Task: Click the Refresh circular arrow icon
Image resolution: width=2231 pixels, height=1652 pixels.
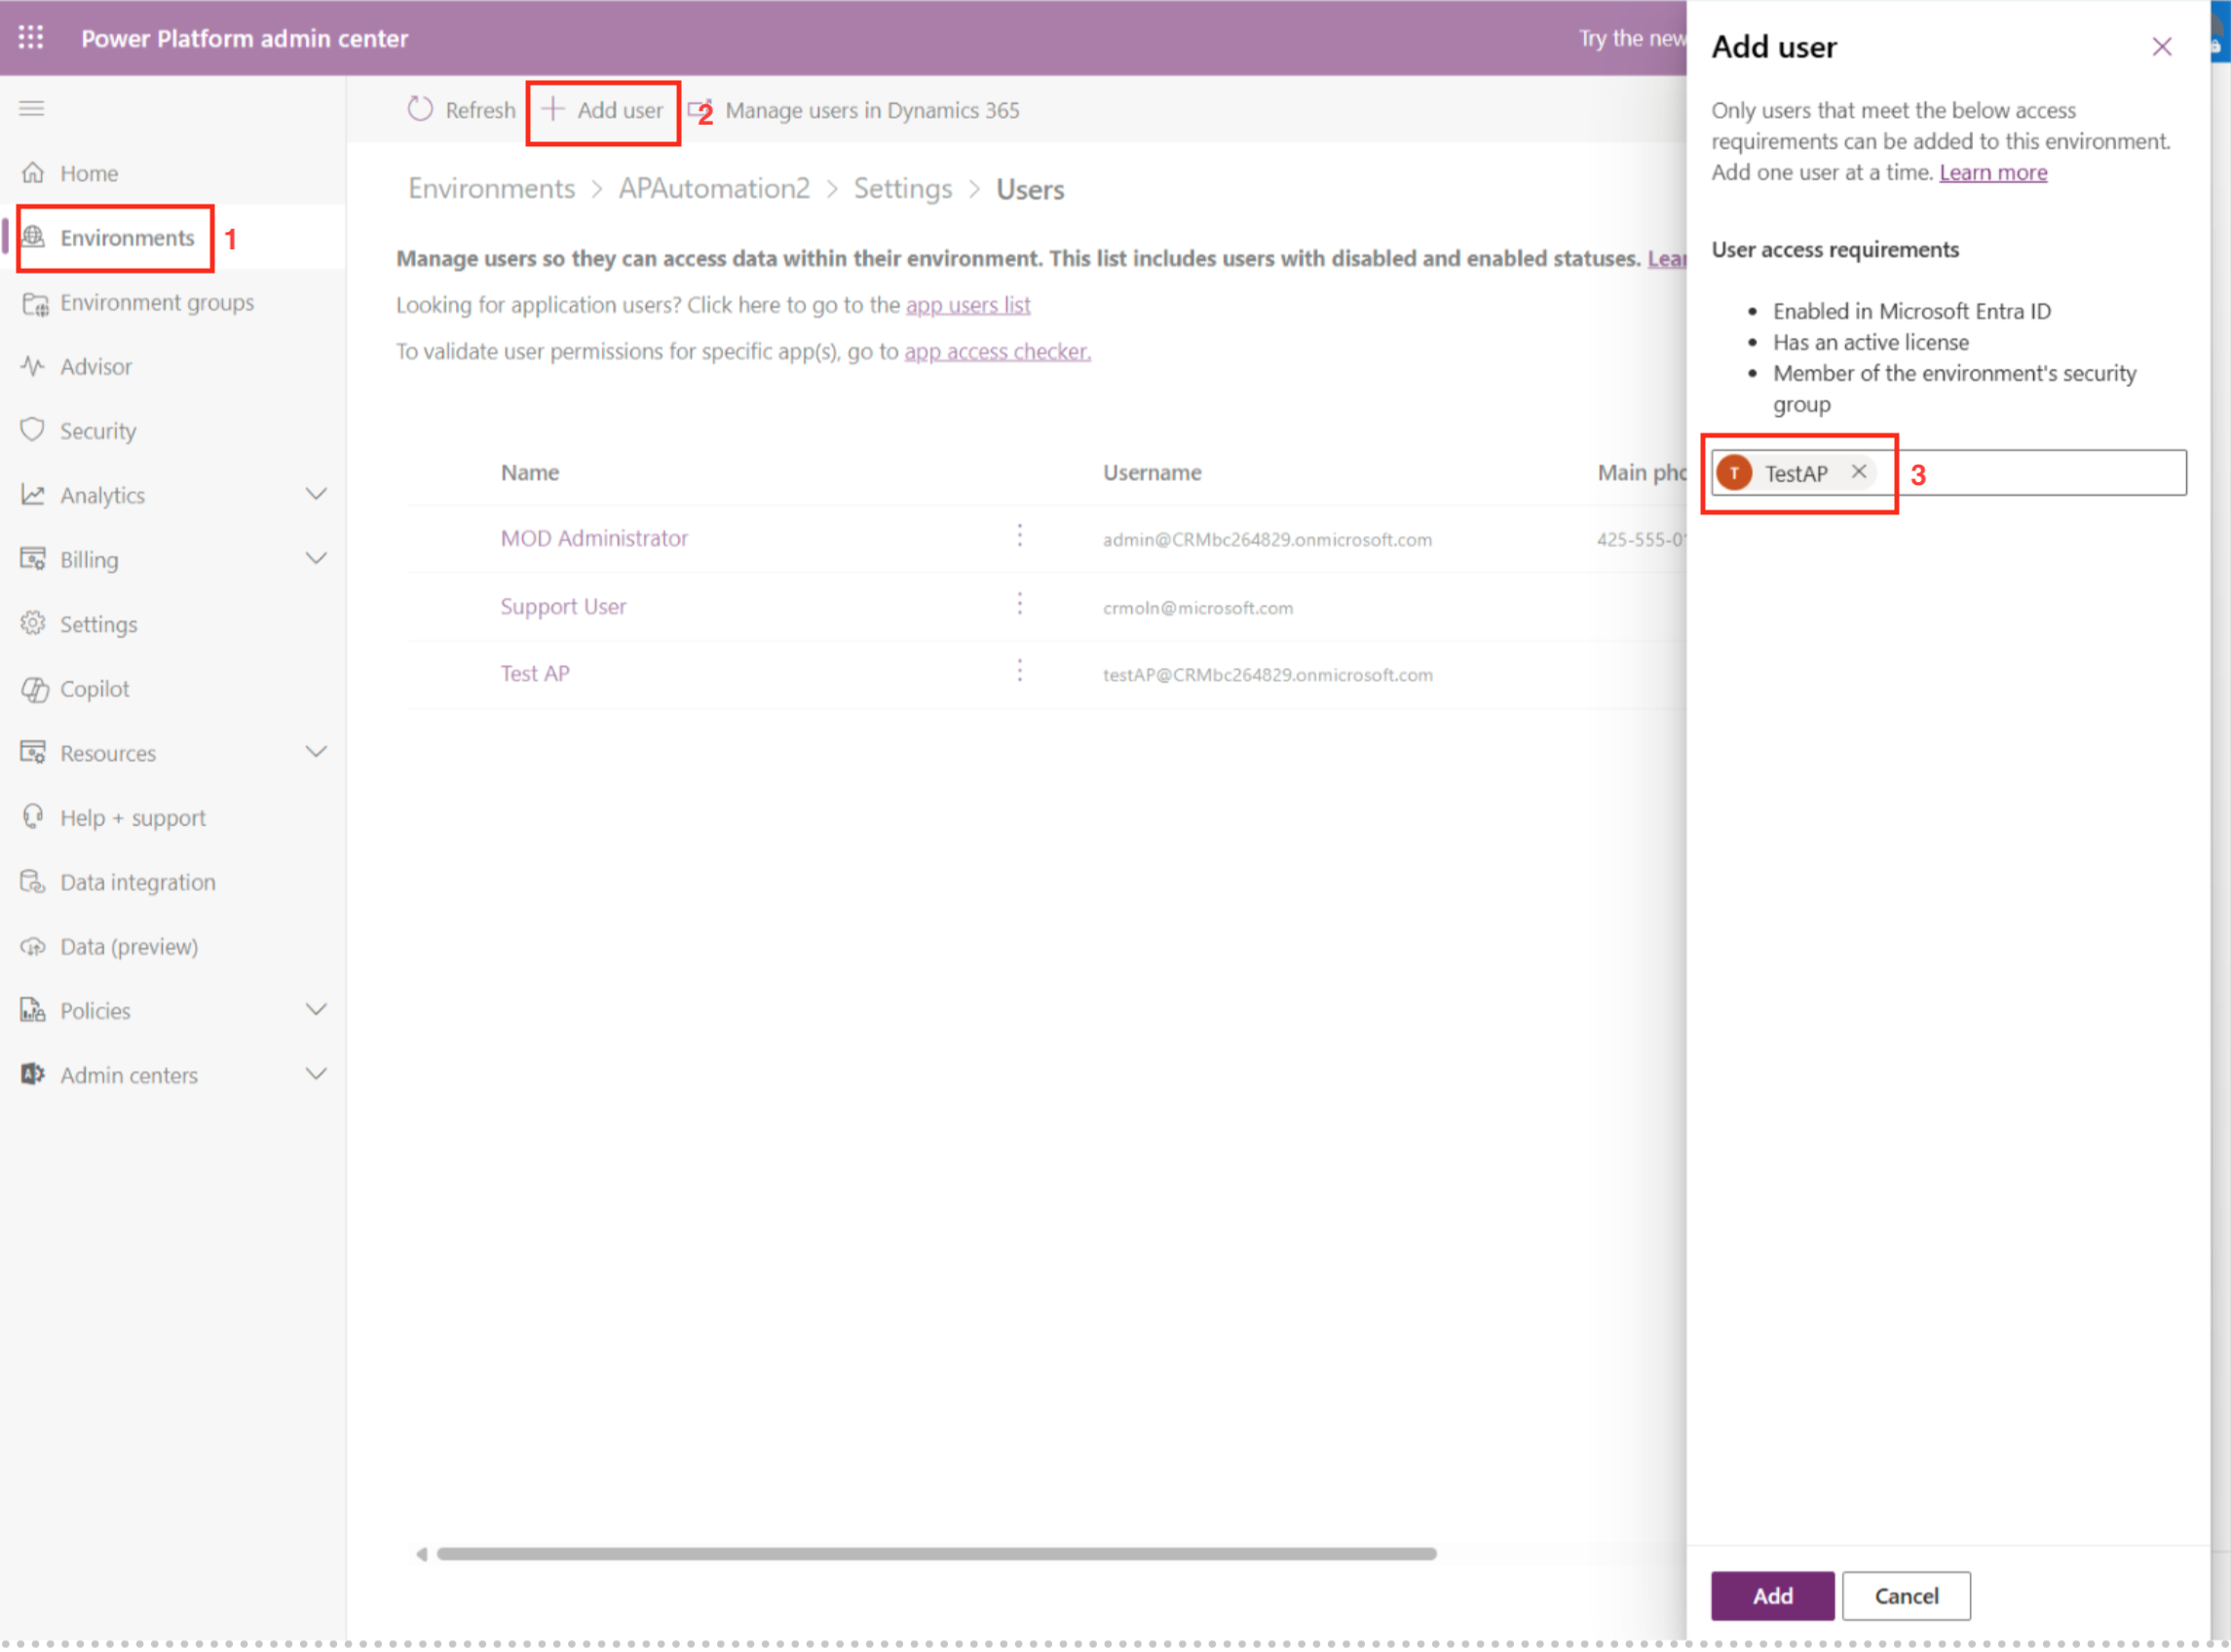Action: click(x=420, y=109)
